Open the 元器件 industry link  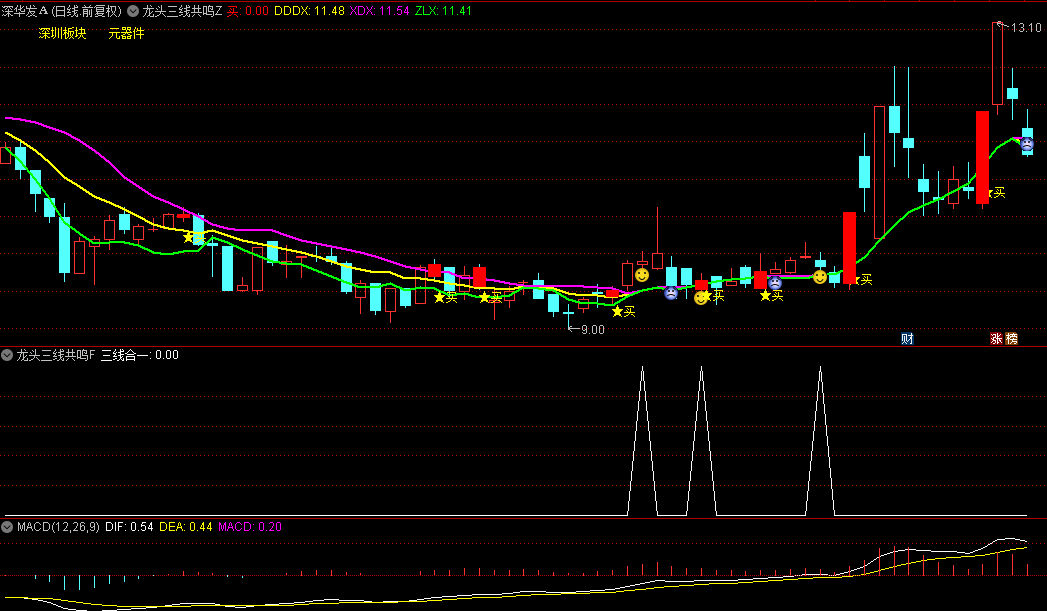pos(126,33)
